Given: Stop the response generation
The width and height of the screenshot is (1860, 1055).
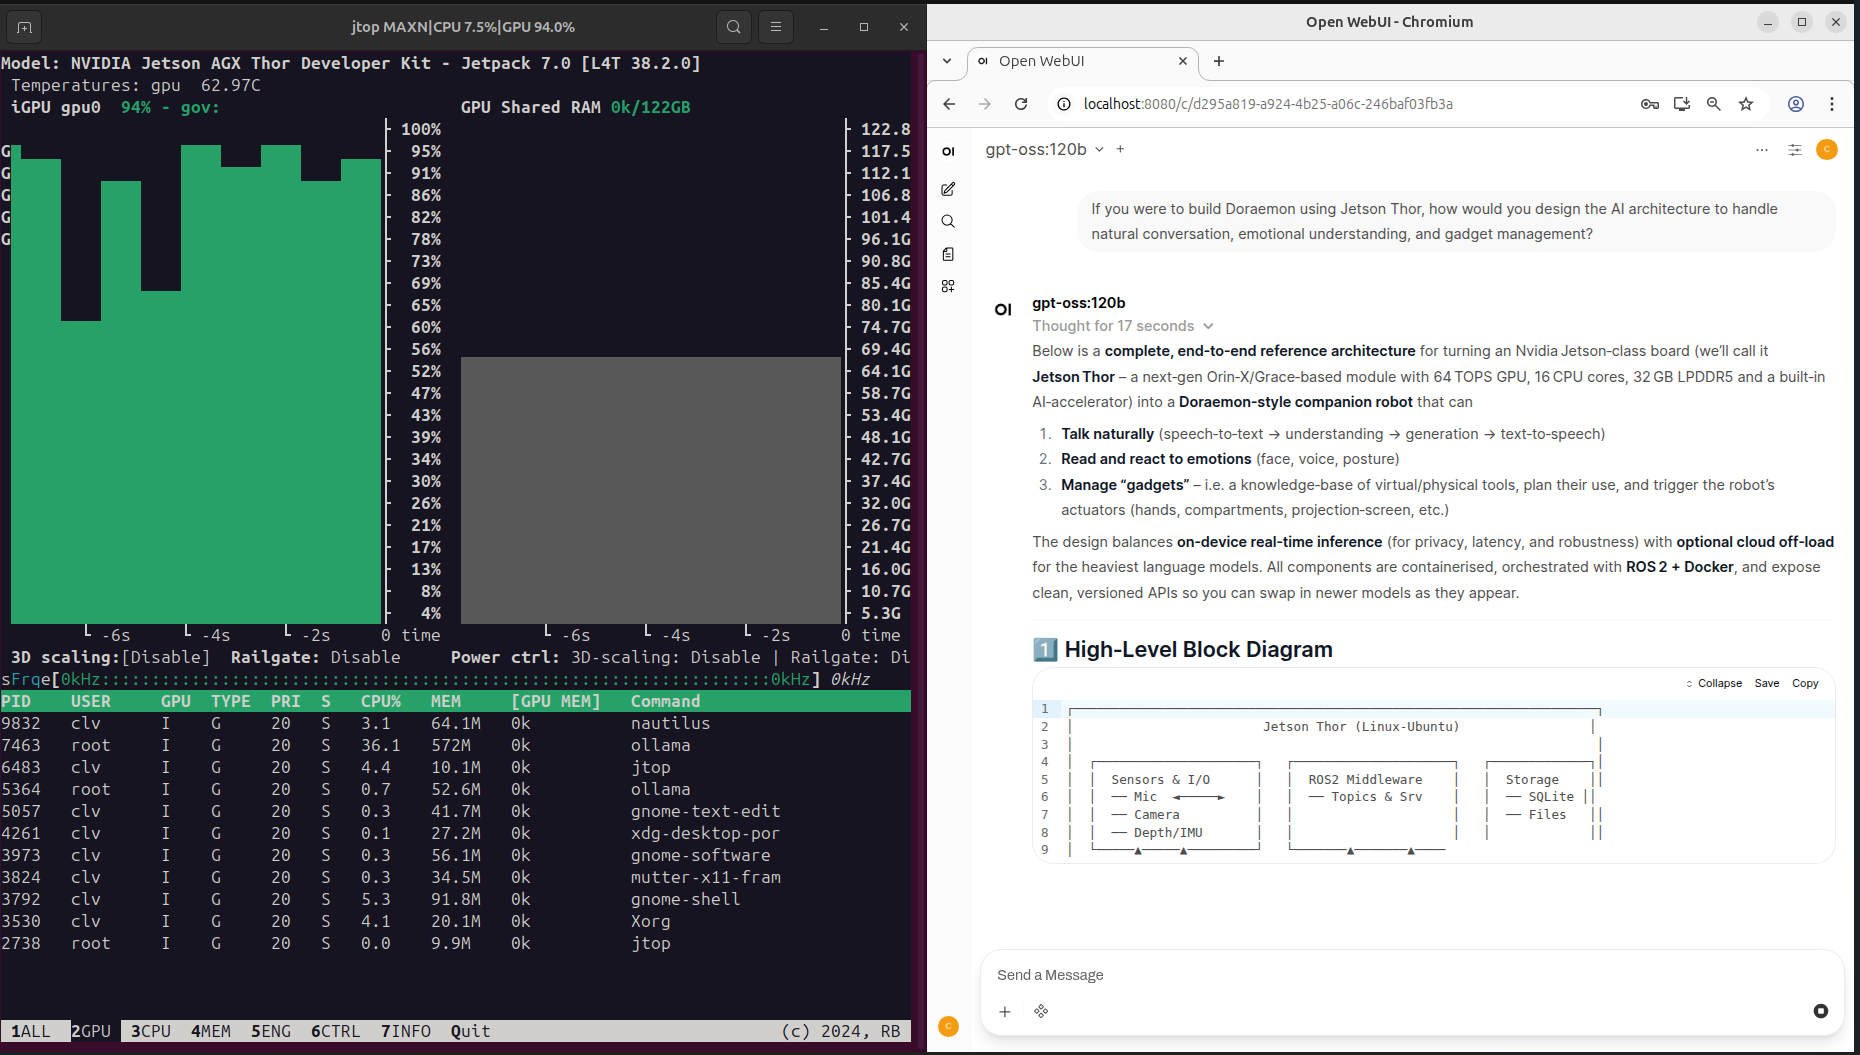Looking at the screenshot, I should [1820, 1011].
